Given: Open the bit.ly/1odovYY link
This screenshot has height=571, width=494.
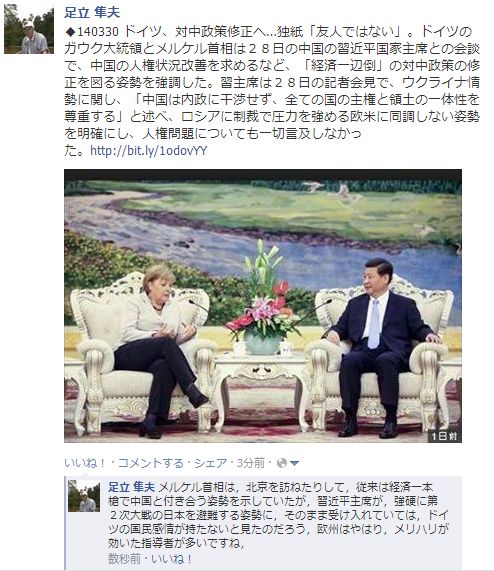Looking at the screenshot, I should (x=149, y=151).
